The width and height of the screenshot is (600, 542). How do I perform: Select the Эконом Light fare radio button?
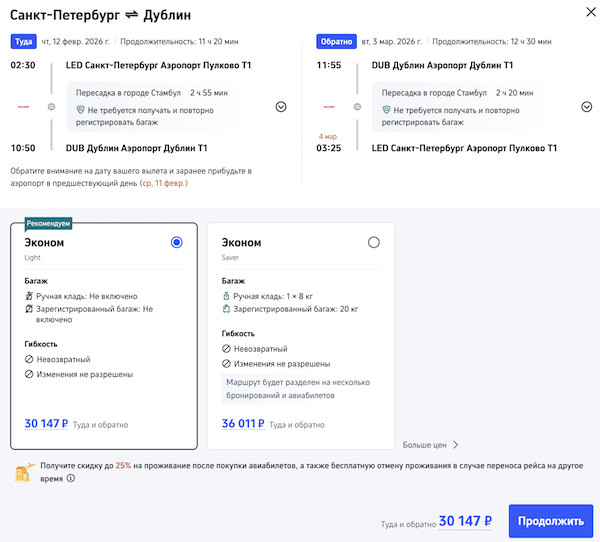click(177, 242)
